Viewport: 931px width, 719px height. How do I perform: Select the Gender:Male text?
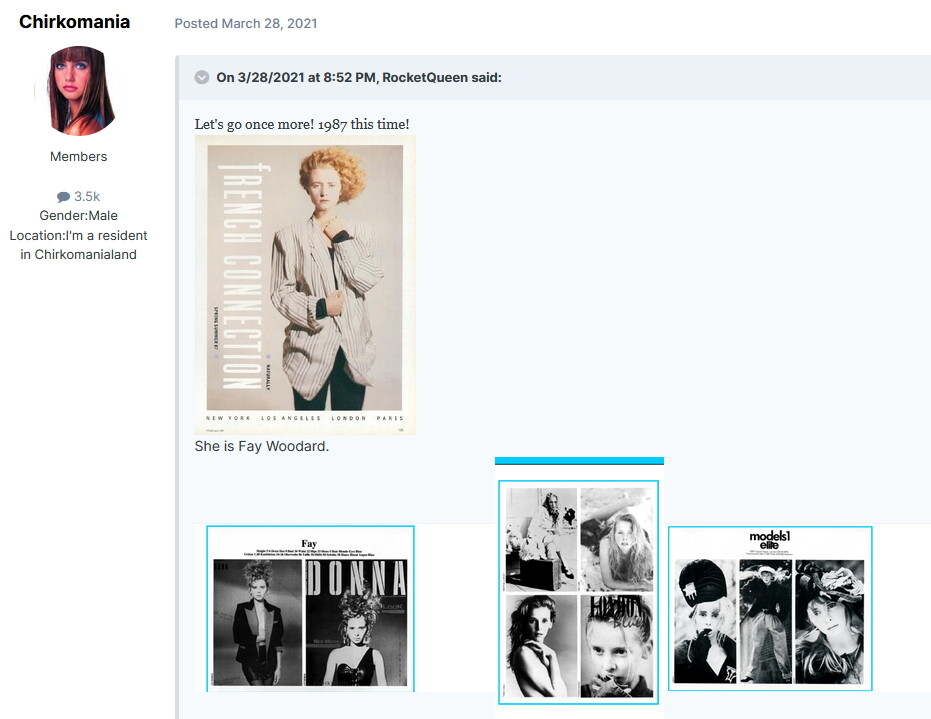78,216
